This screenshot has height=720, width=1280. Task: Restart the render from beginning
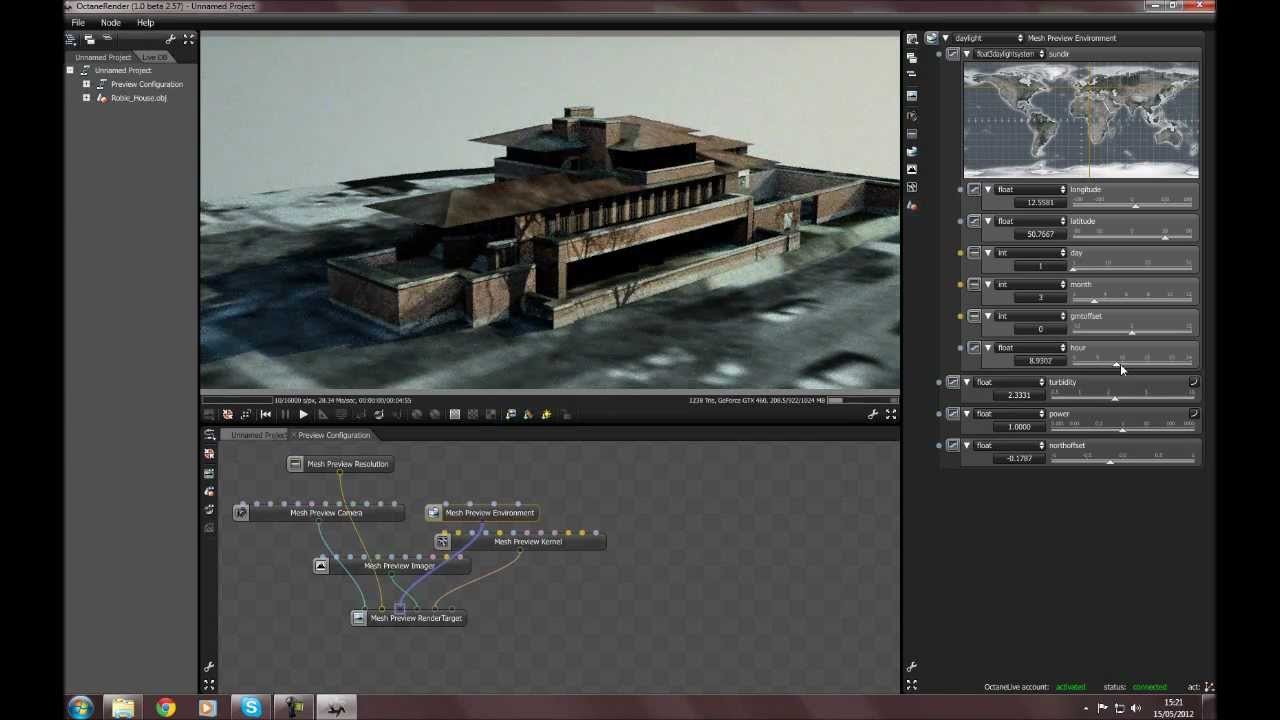(x=266, y=414)
